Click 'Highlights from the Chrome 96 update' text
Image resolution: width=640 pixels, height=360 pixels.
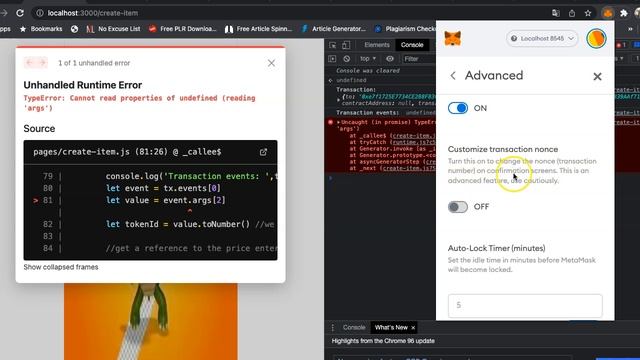(x=383, y=341)
